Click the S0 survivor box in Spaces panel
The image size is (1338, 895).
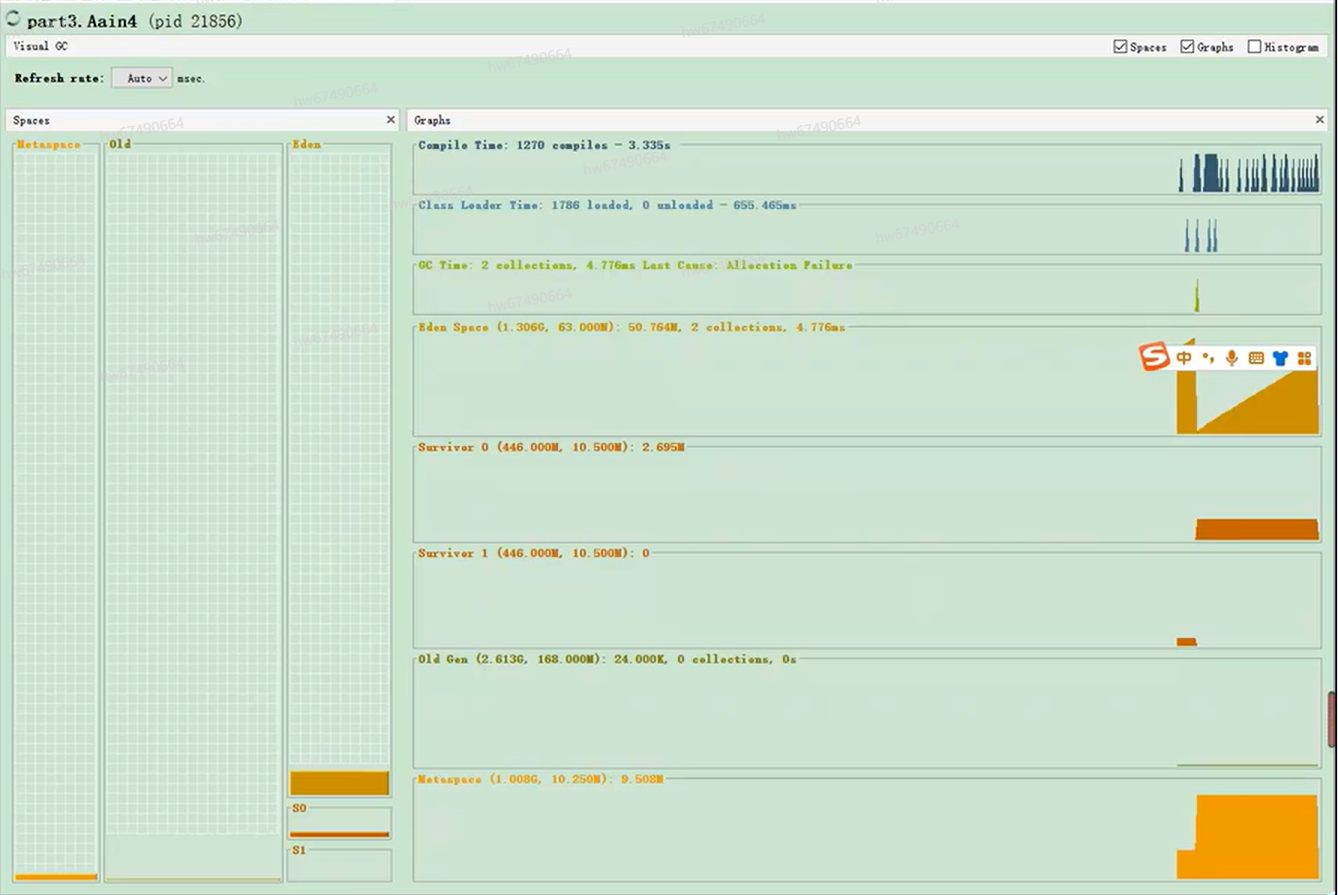(x=339, y=822)
